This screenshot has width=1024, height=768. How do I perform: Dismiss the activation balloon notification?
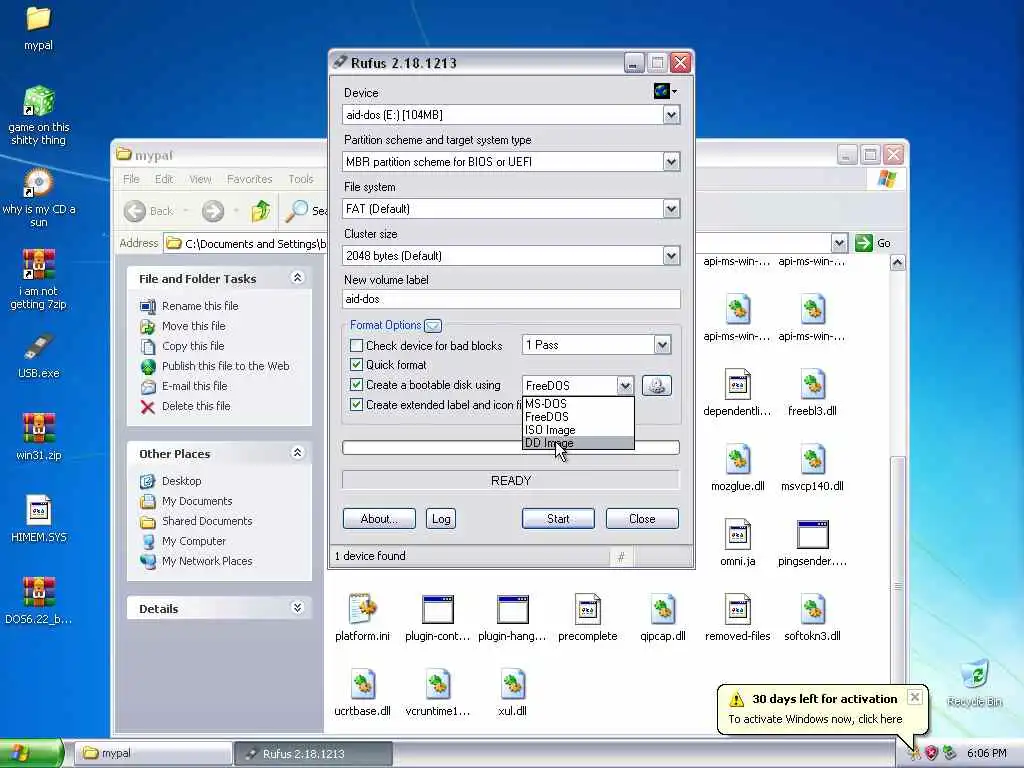click(x=915, y=697)
